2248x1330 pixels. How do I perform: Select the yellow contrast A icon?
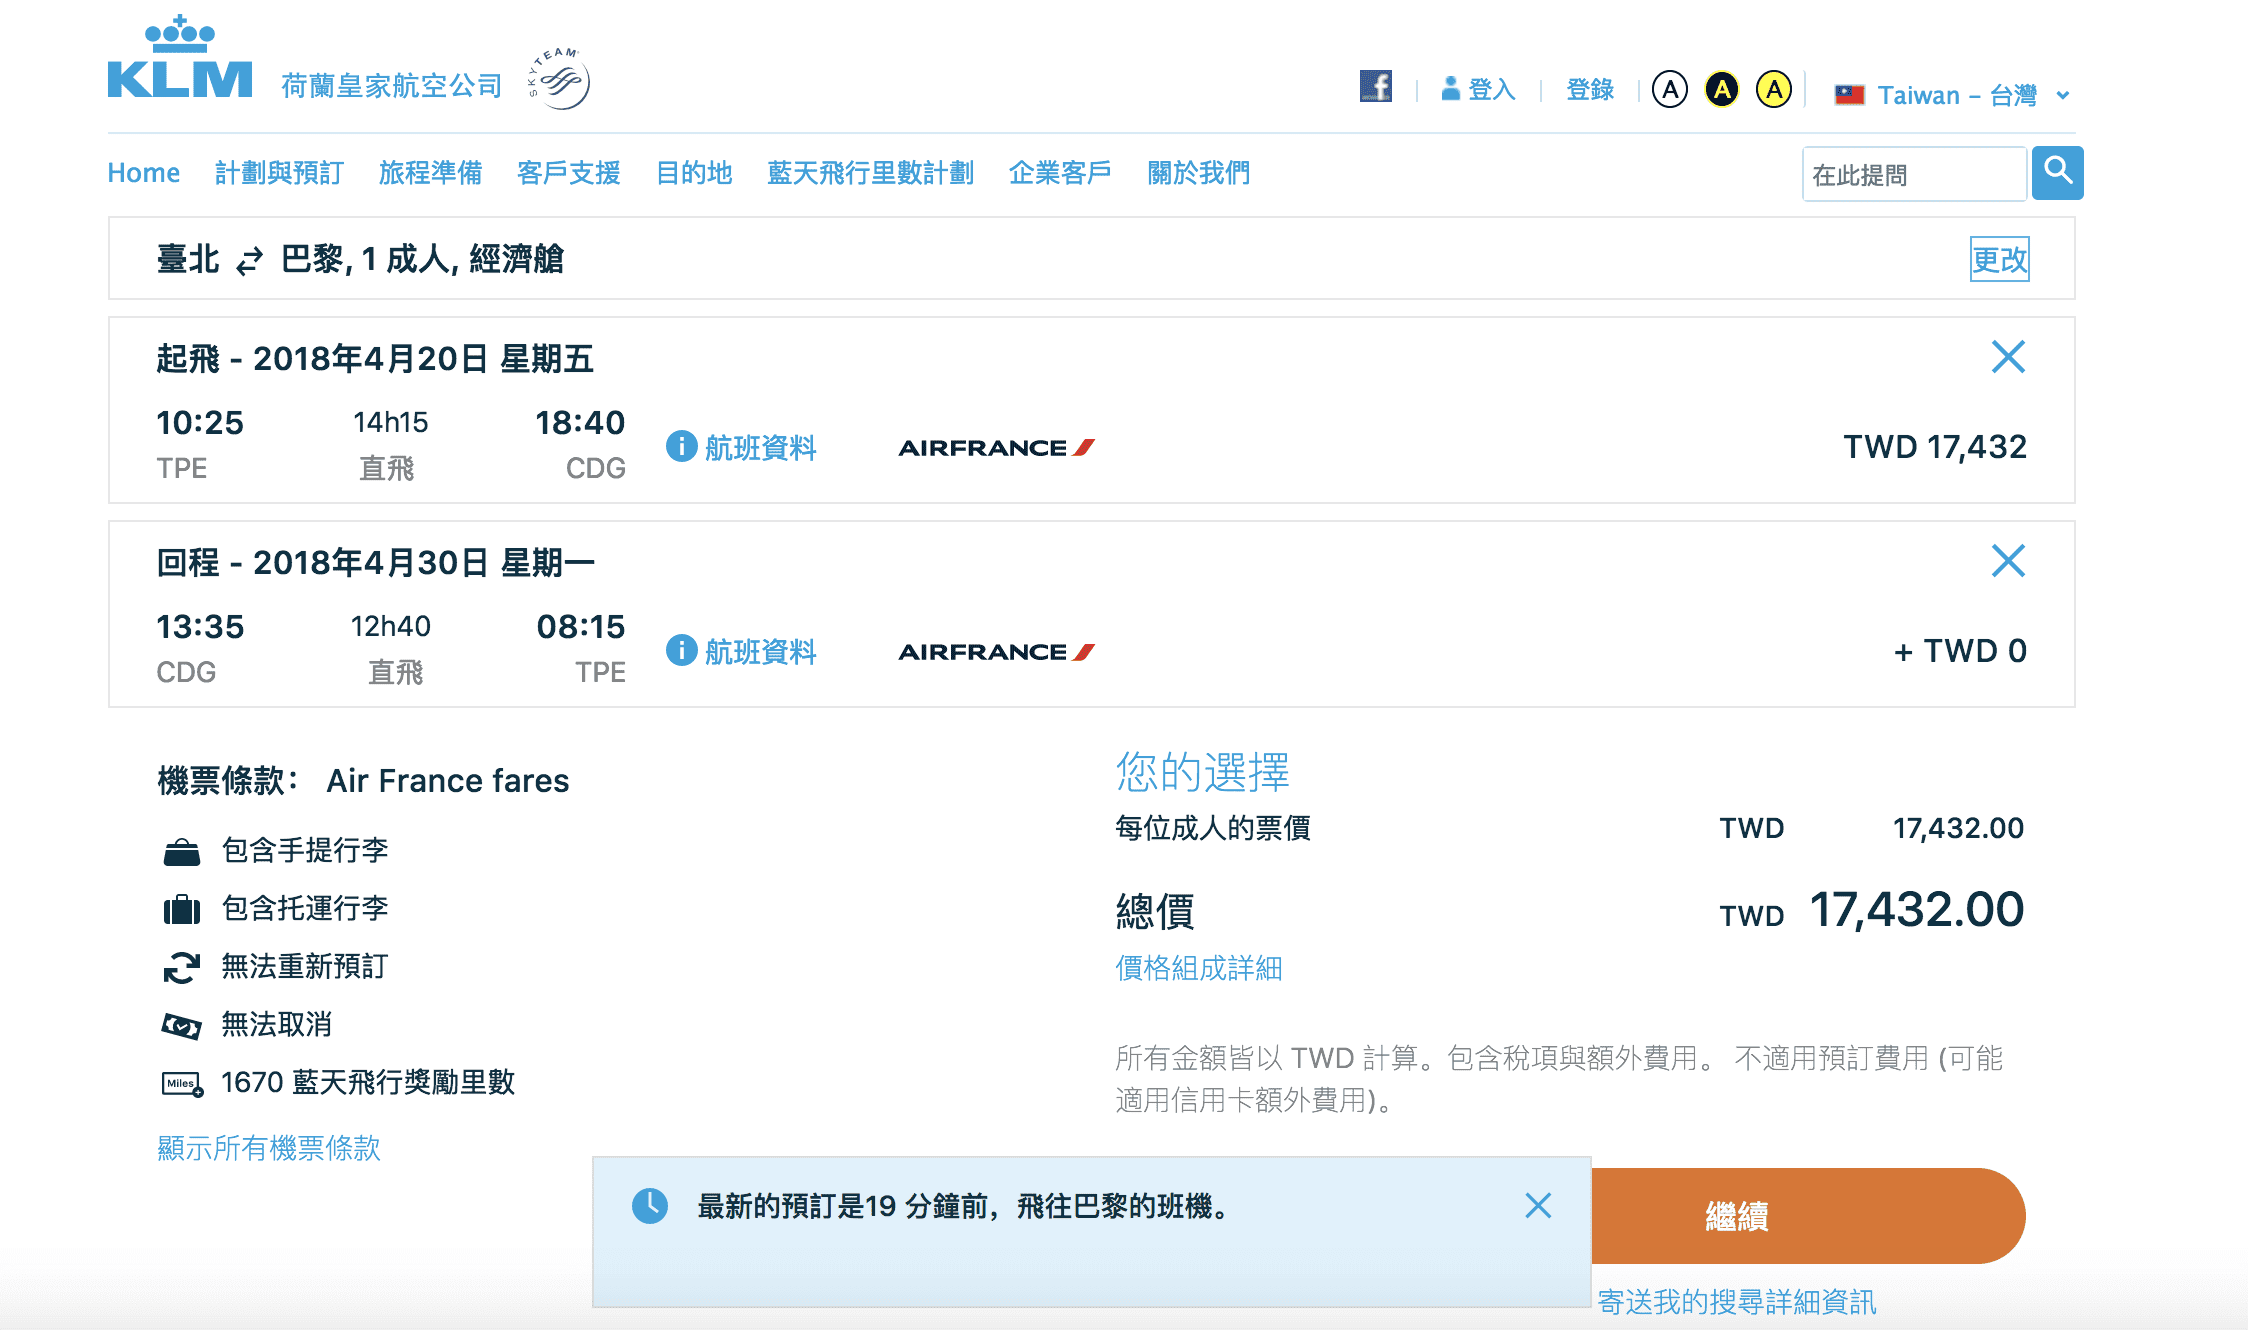(x=1774, y=90)
